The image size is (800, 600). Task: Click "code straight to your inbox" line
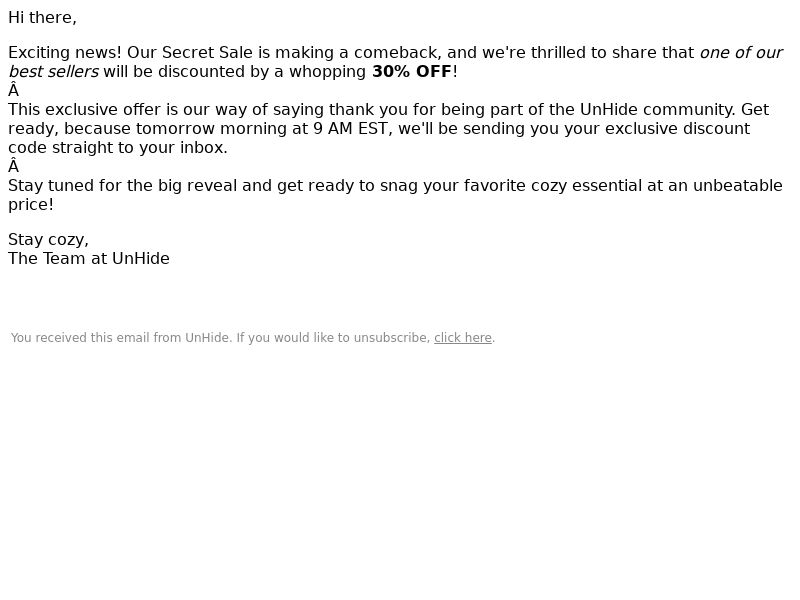tap(117, 148)
